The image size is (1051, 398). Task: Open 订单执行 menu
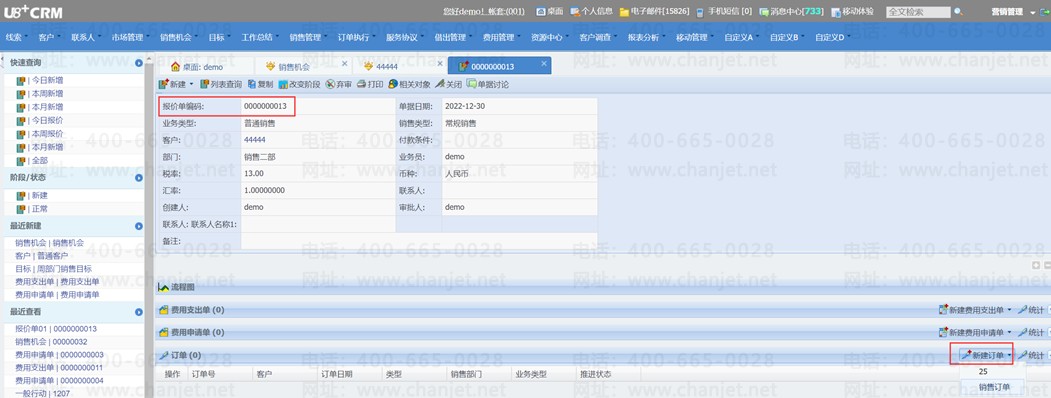[x=356, y=38]
